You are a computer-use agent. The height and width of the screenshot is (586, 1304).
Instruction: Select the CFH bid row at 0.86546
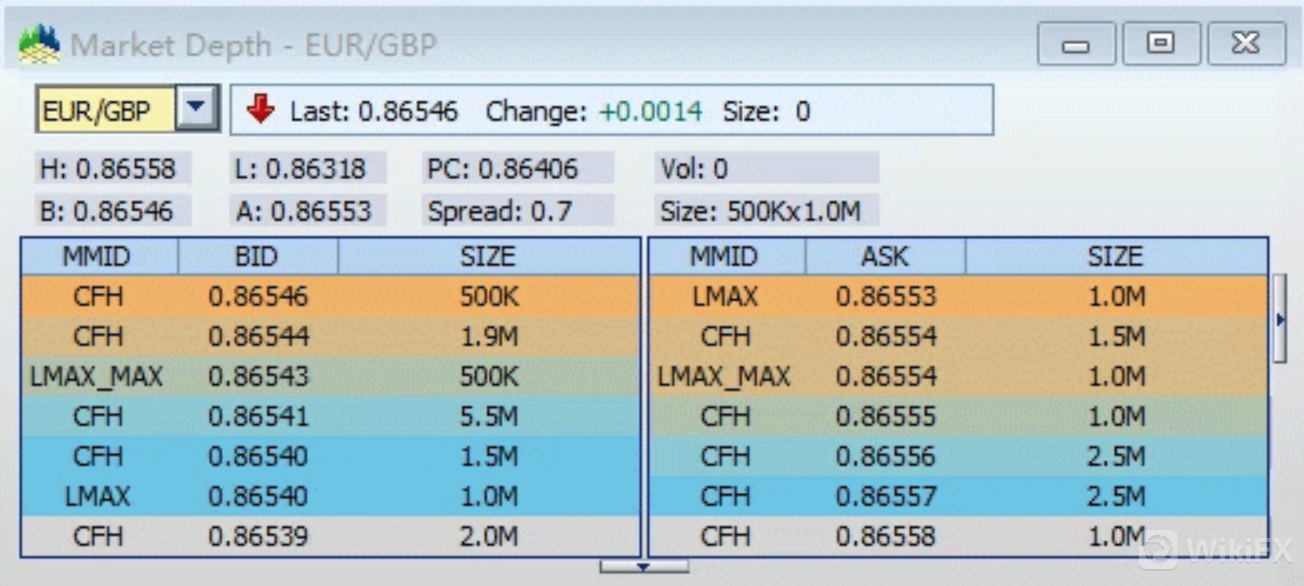[x=330, y=297]
